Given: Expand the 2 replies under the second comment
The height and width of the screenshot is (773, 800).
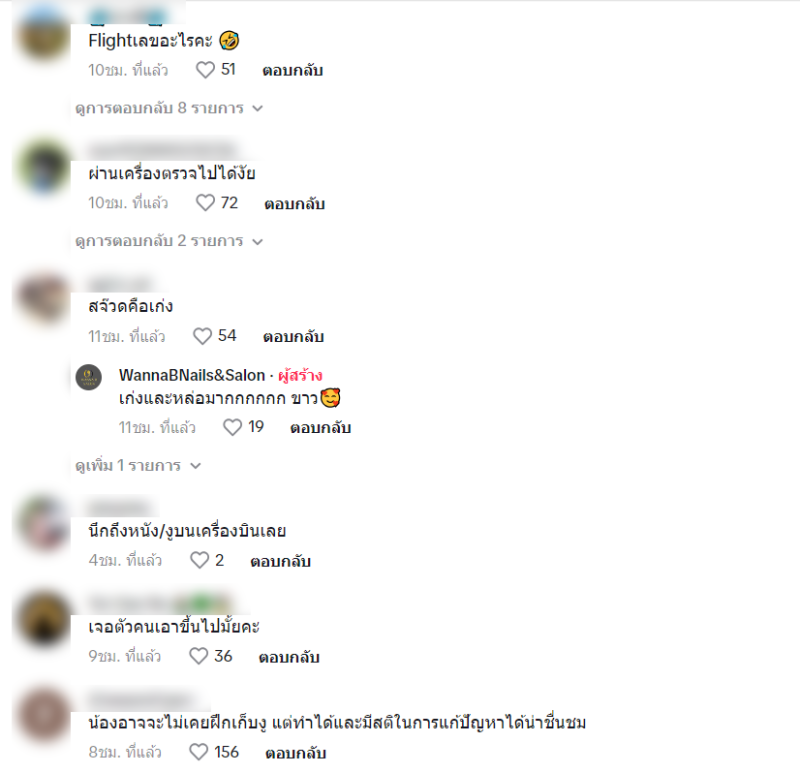Looking at the screenshot, I should click(x=169, y=241).
